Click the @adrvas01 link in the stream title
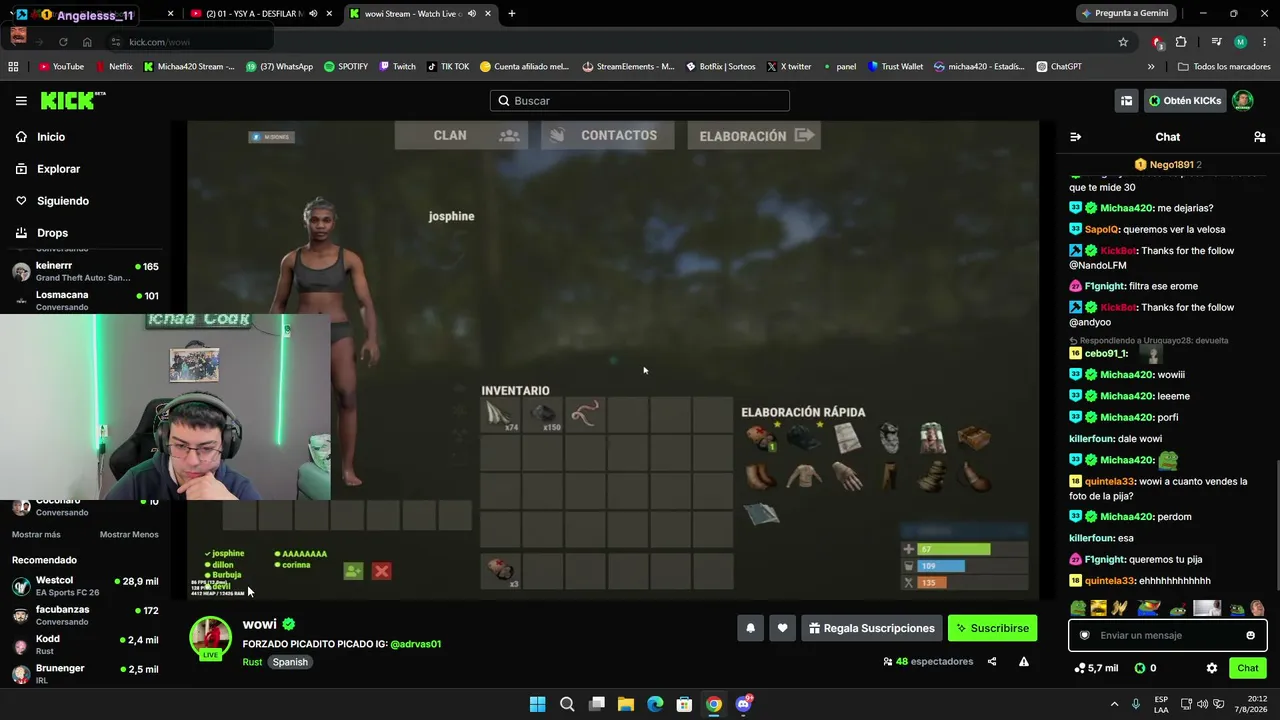1280x720 pixels. 415,644
